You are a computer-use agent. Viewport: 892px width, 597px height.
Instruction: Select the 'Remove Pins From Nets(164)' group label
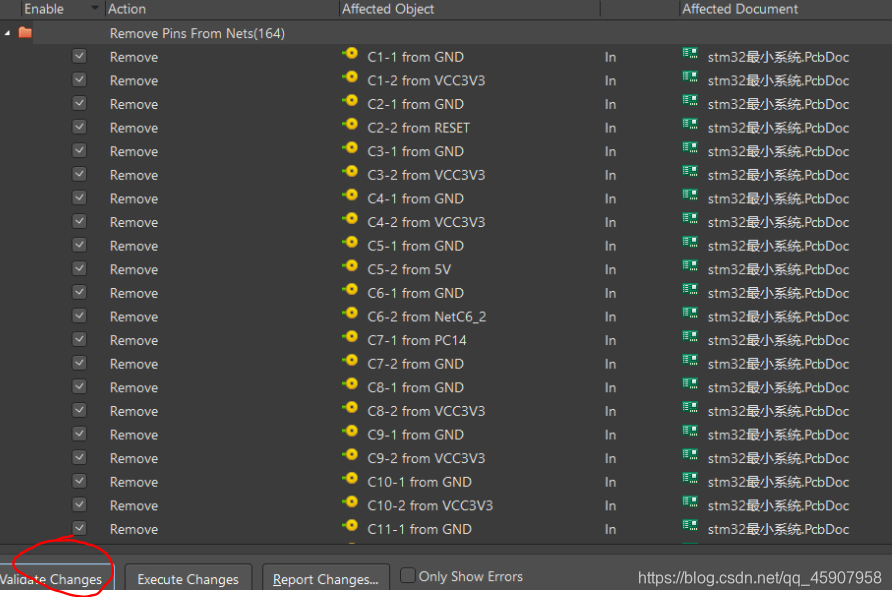(197, 34)
